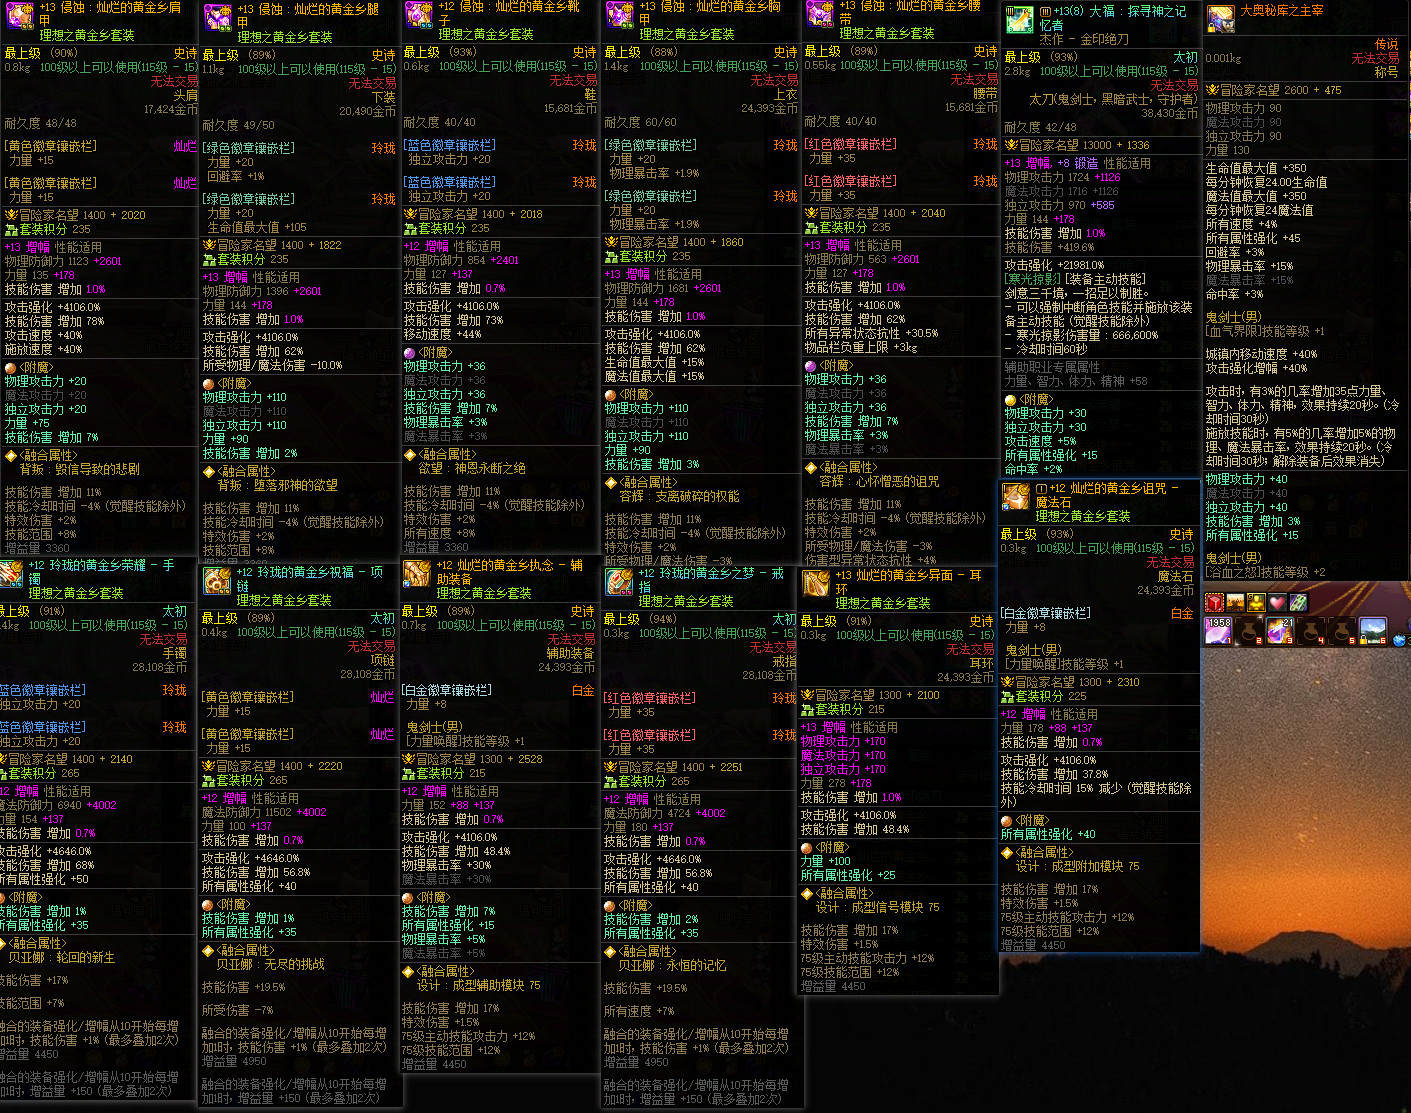This screenshot has height=1113, width=1411.
Task: Click the golden ring (戒指) icon
Action: click(619, 582)
